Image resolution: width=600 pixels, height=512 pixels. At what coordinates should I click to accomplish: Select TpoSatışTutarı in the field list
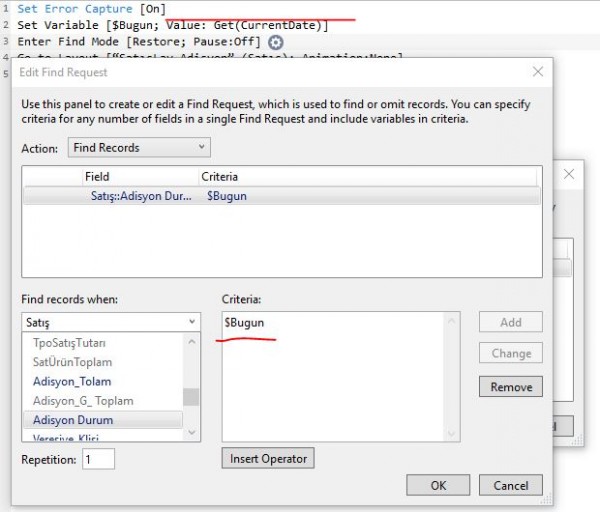[x=69, y=343]
